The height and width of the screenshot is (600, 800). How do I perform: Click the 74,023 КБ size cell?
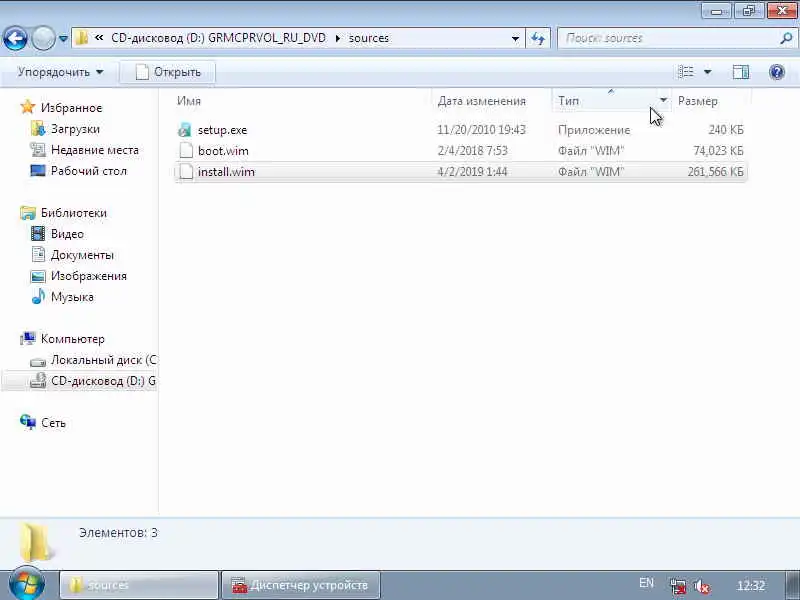[x=718, y=151]
